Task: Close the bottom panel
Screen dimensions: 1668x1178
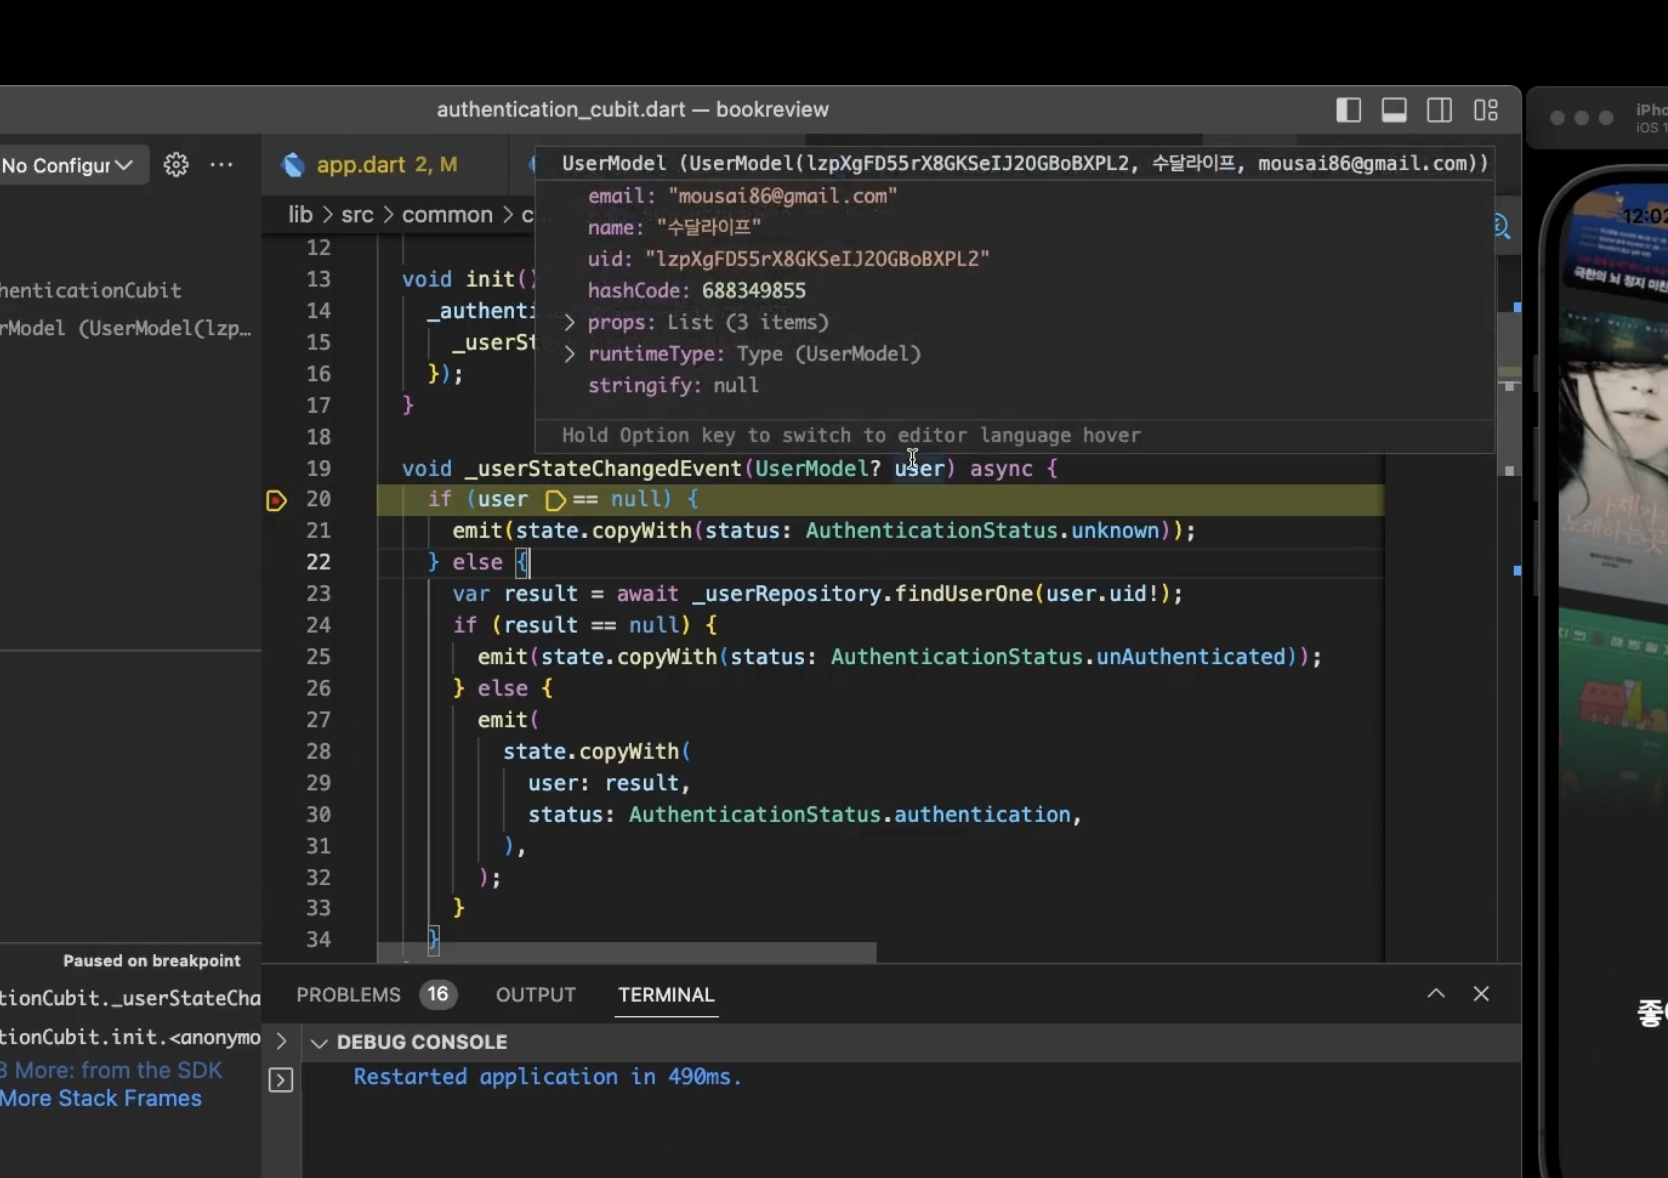Action: [x=1481, y=994]
